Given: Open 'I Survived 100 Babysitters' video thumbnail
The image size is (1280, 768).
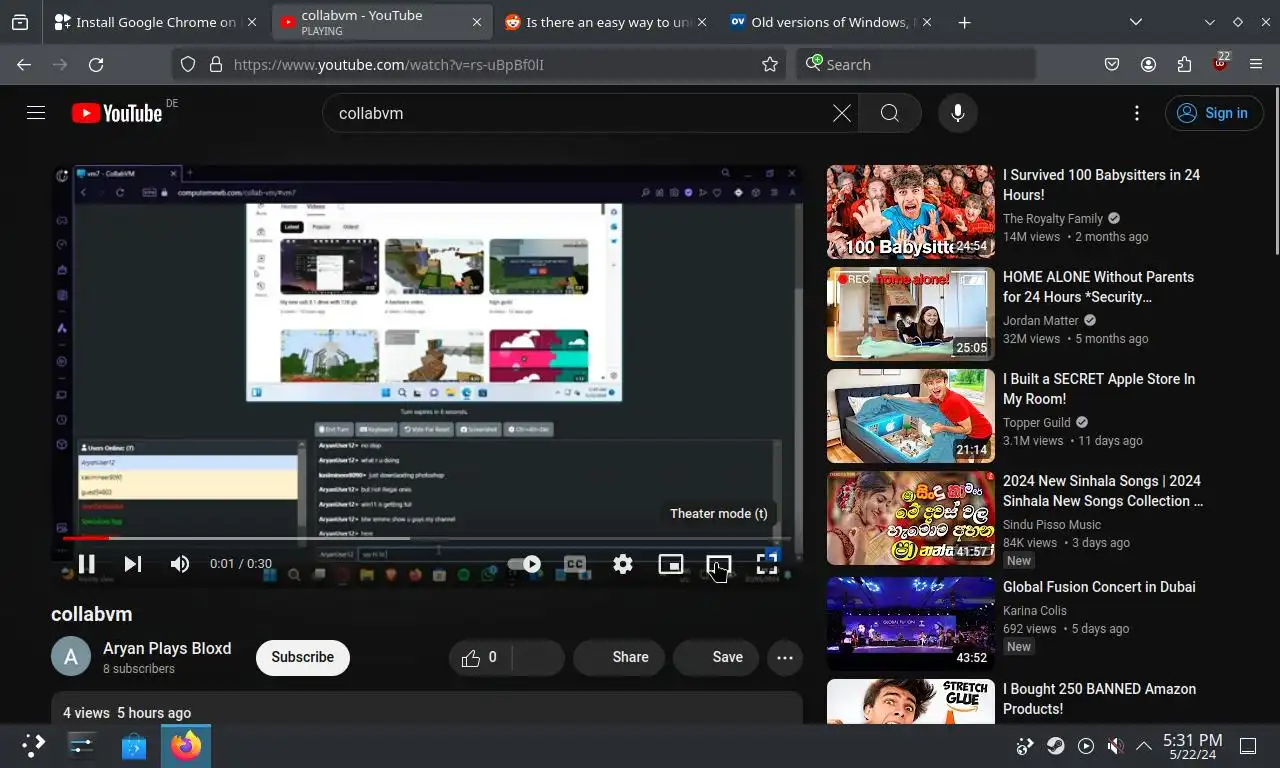Looking at the screenshot, I should (x=911, y=212).
